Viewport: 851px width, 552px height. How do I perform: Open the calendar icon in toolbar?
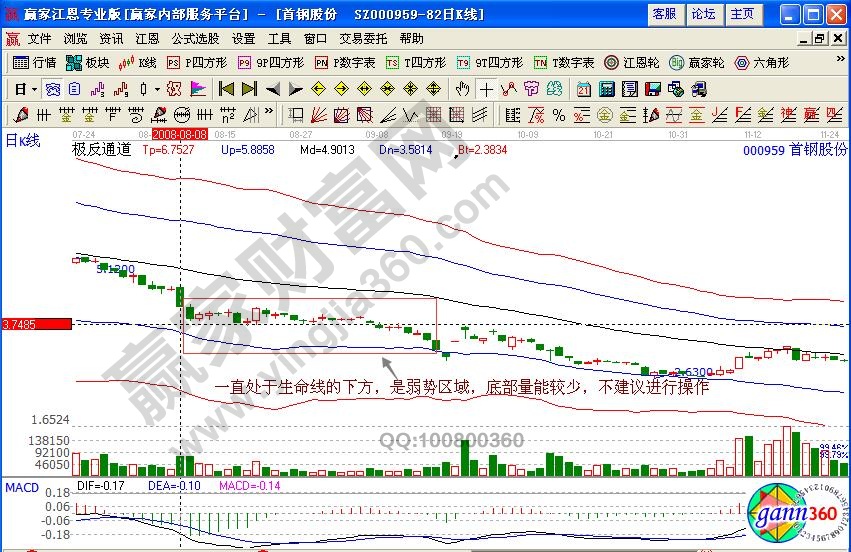pos(583,88)
